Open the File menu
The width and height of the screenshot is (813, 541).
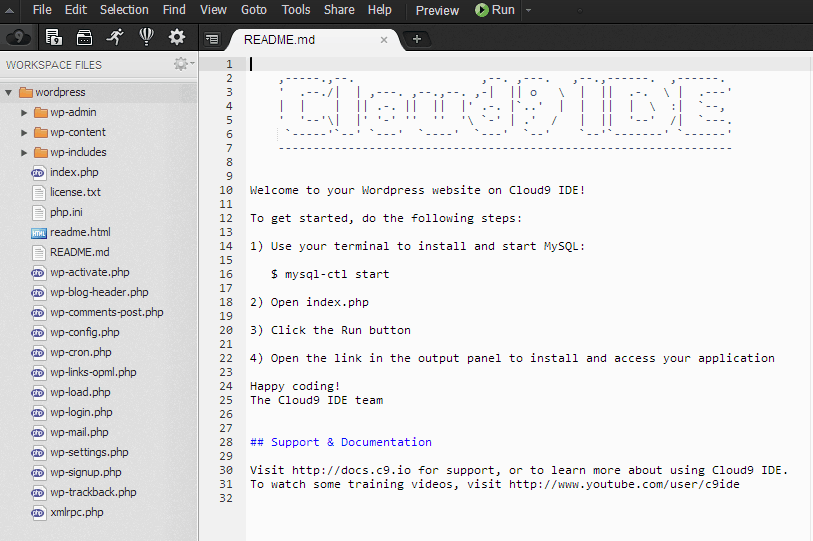tap(42, 10)
